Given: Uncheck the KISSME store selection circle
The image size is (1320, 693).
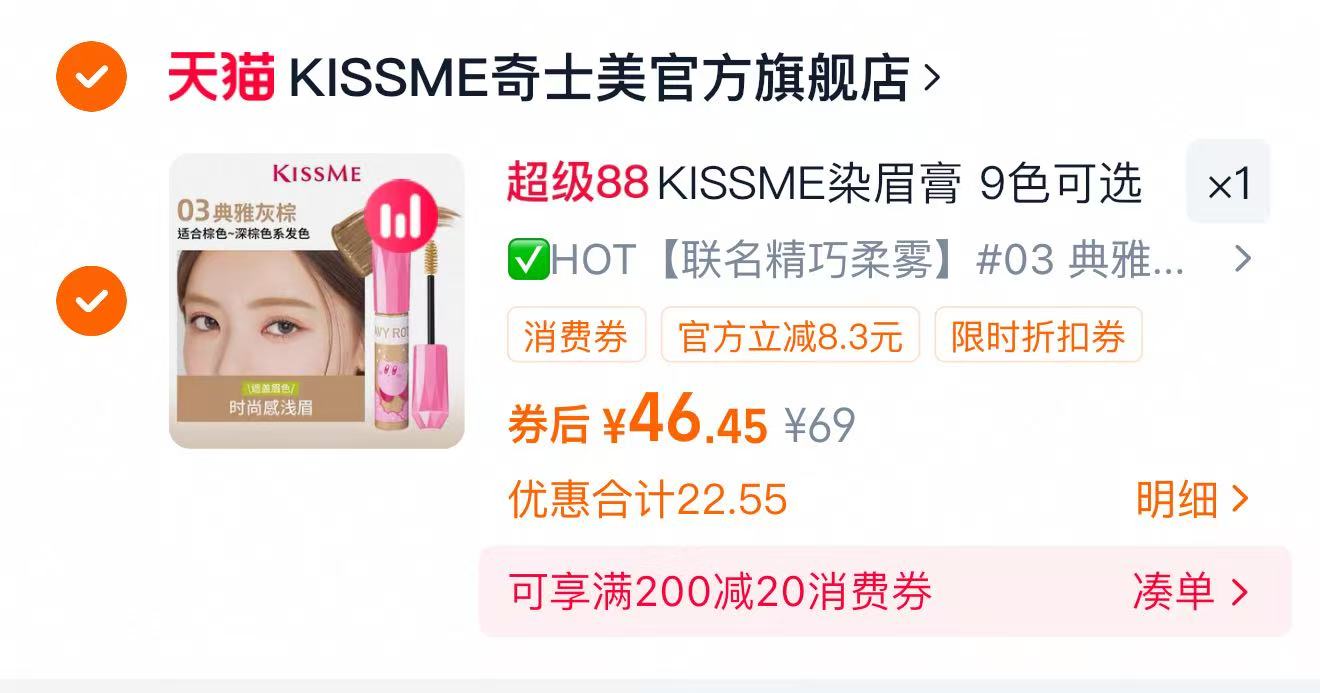Looking at the screenshot, I should 91,77.
